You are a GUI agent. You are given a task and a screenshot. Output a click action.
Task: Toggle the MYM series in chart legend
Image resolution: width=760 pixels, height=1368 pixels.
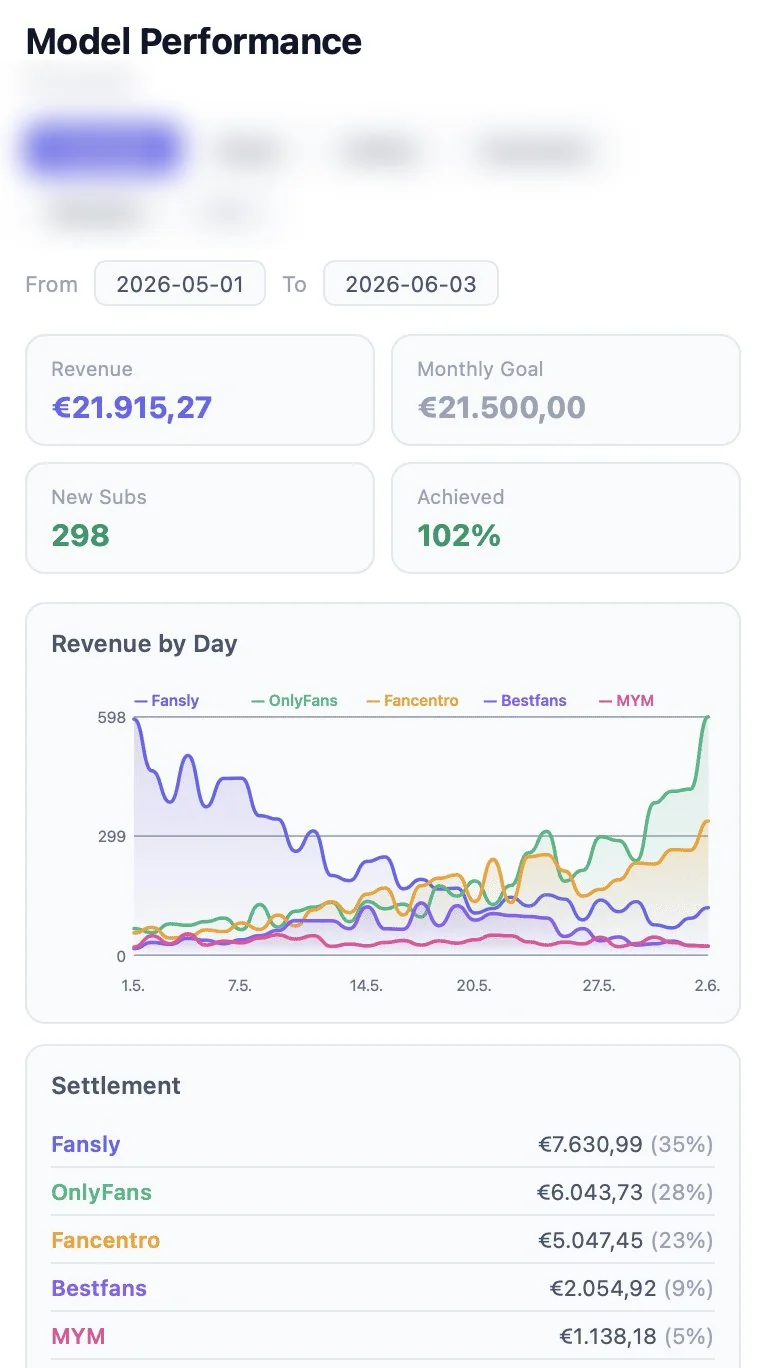click(626, 701)
